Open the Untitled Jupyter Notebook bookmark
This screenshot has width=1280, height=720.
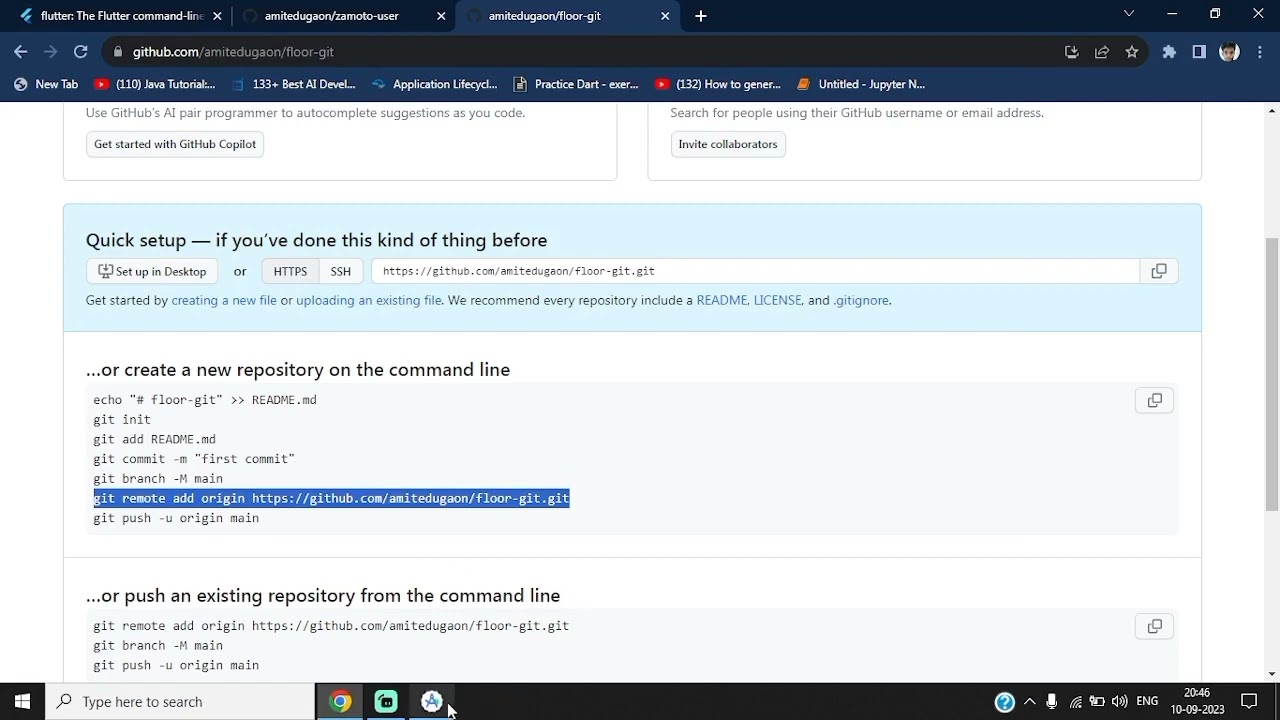coord(861,84)
